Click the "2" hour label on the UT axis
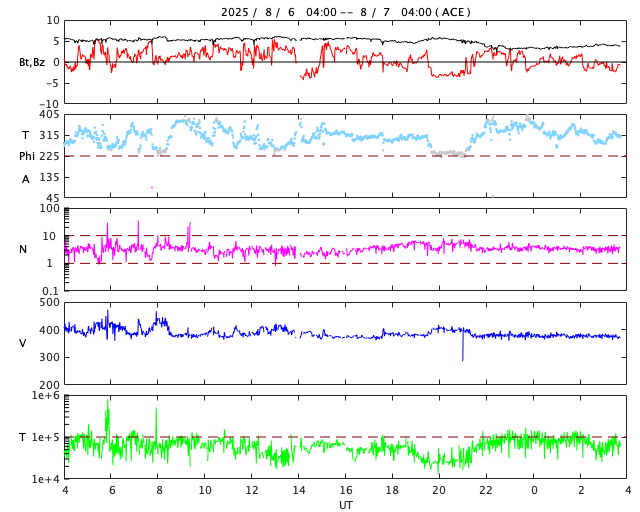This screenshot has height=512, width=640. (581, 490)
